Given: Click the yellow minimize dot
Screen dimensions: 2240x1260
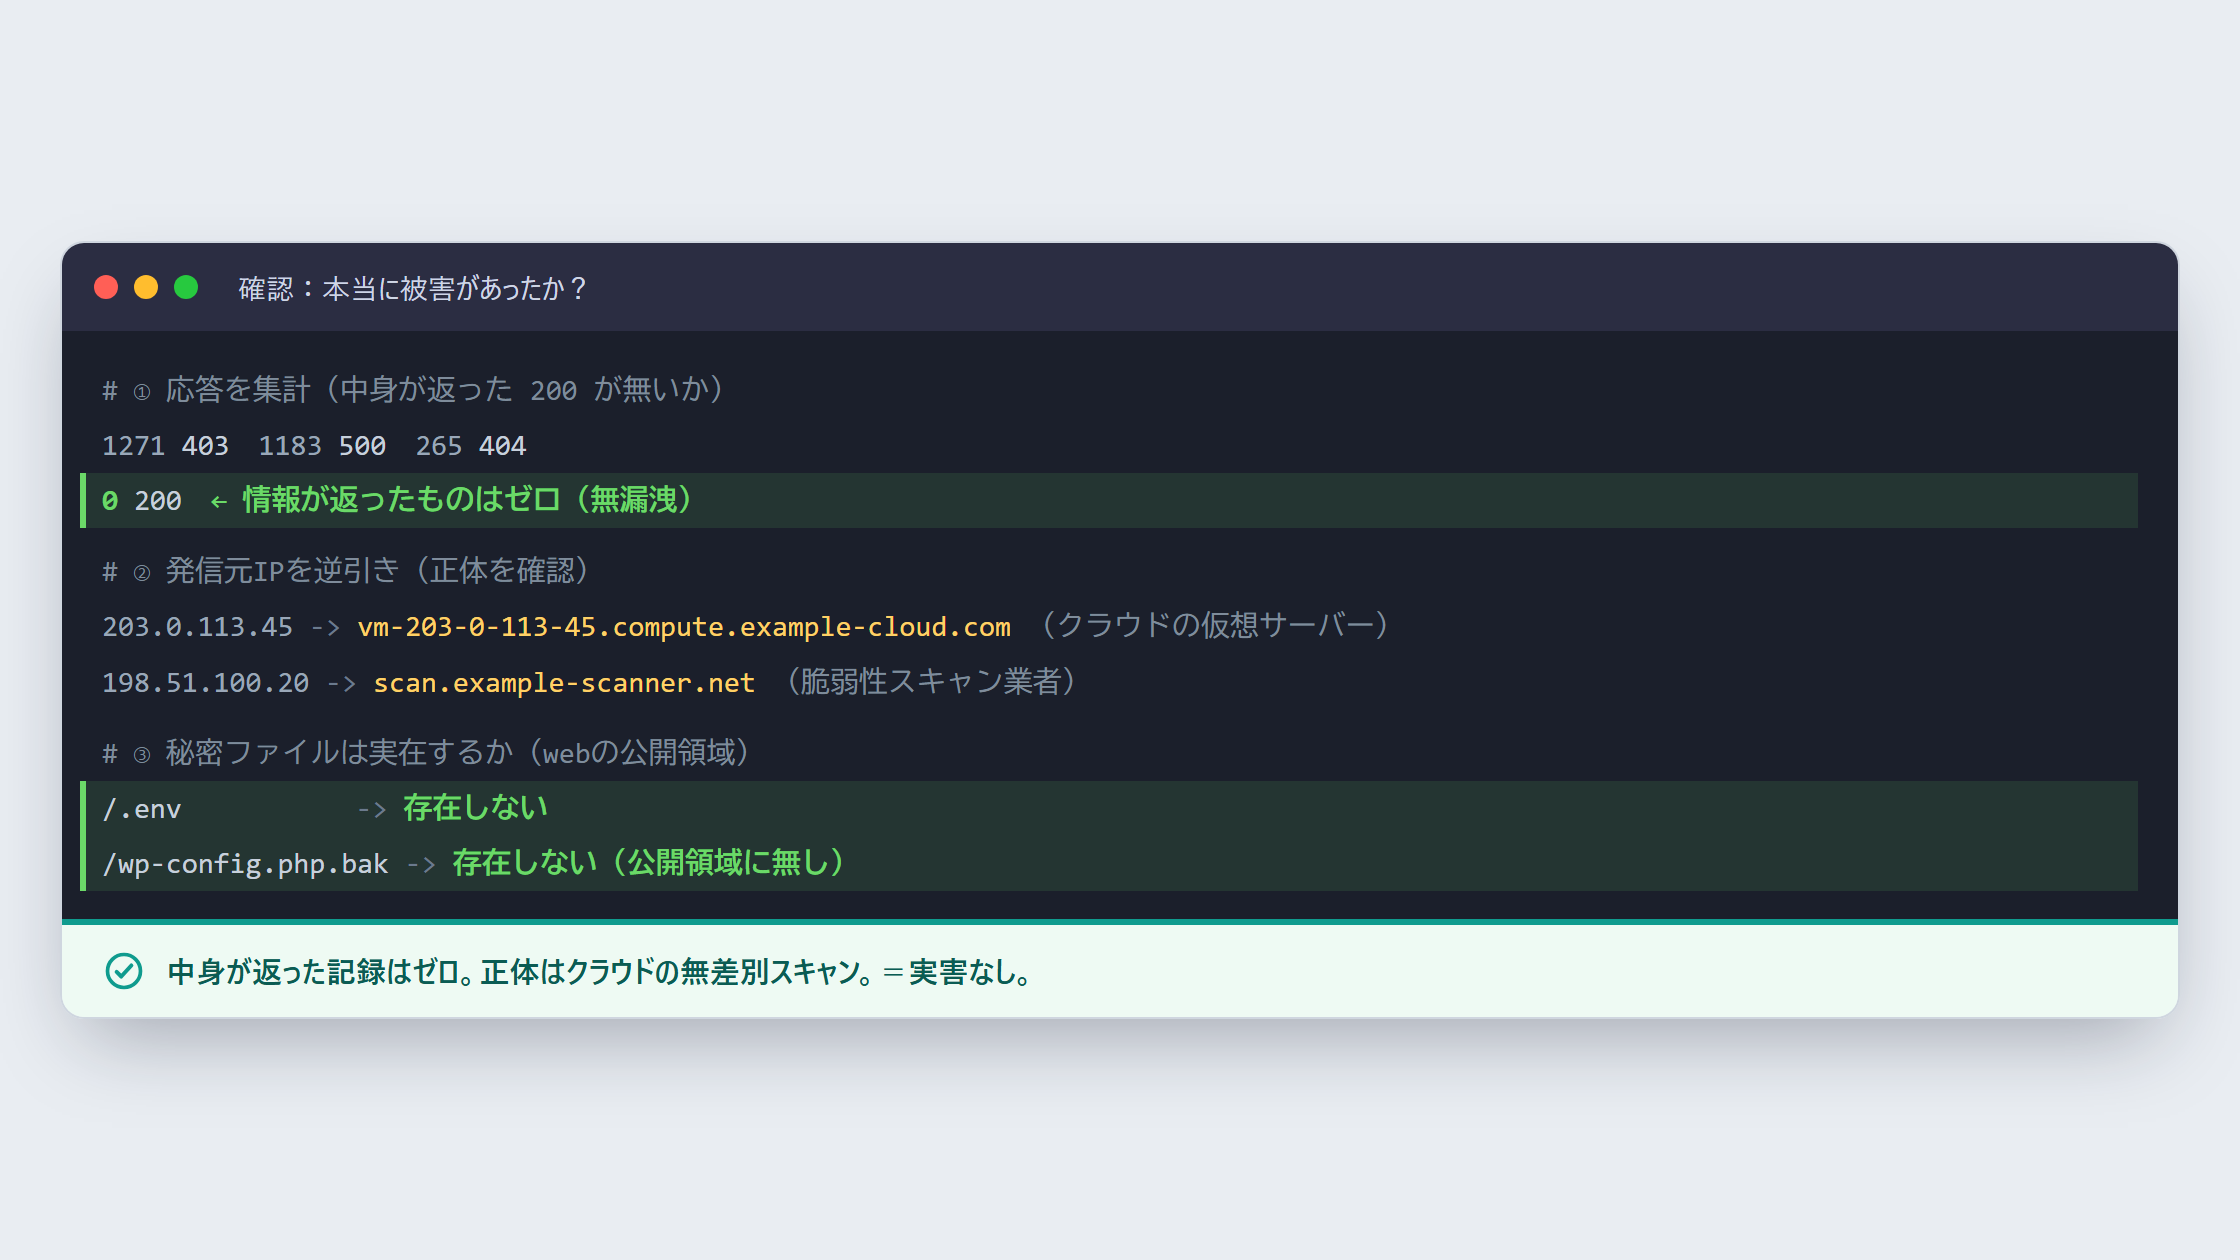Looking at the screenshot, I should 146,288.
